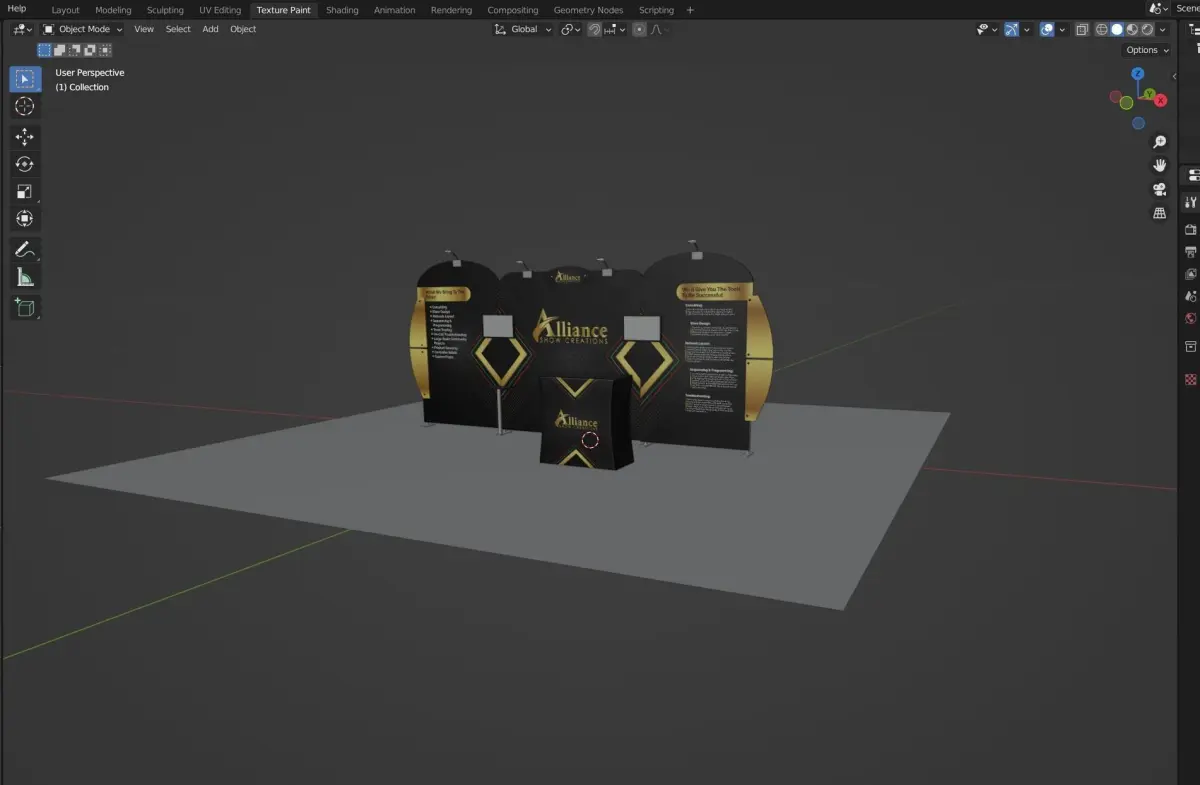
Task: Pick the Rotate tool
Action: click(25, 164)
